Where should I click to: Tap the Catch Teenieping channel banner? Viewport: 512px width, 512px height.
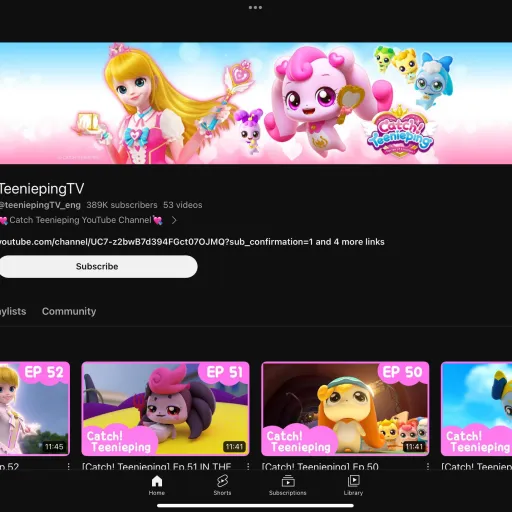pos(256,103)
